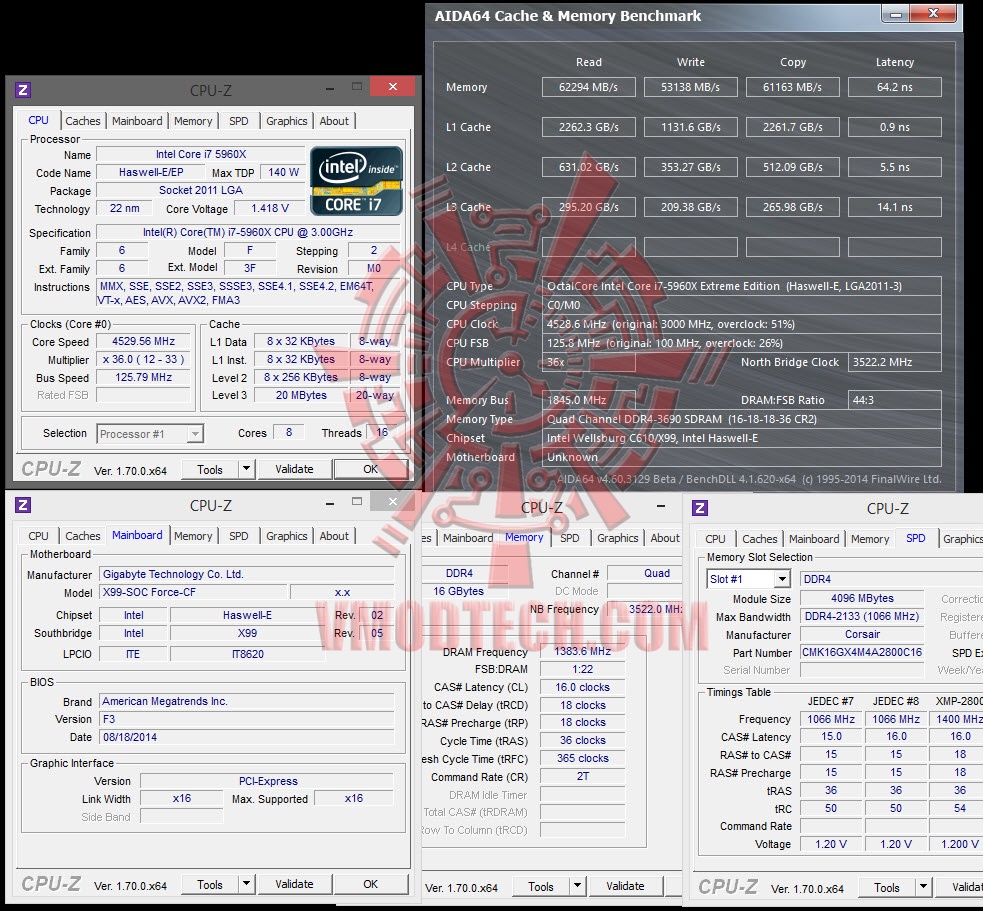This screenshot has width=983, height=911.
Task: Close the CPU-Z Mainboard window
Action: (392, 501)
